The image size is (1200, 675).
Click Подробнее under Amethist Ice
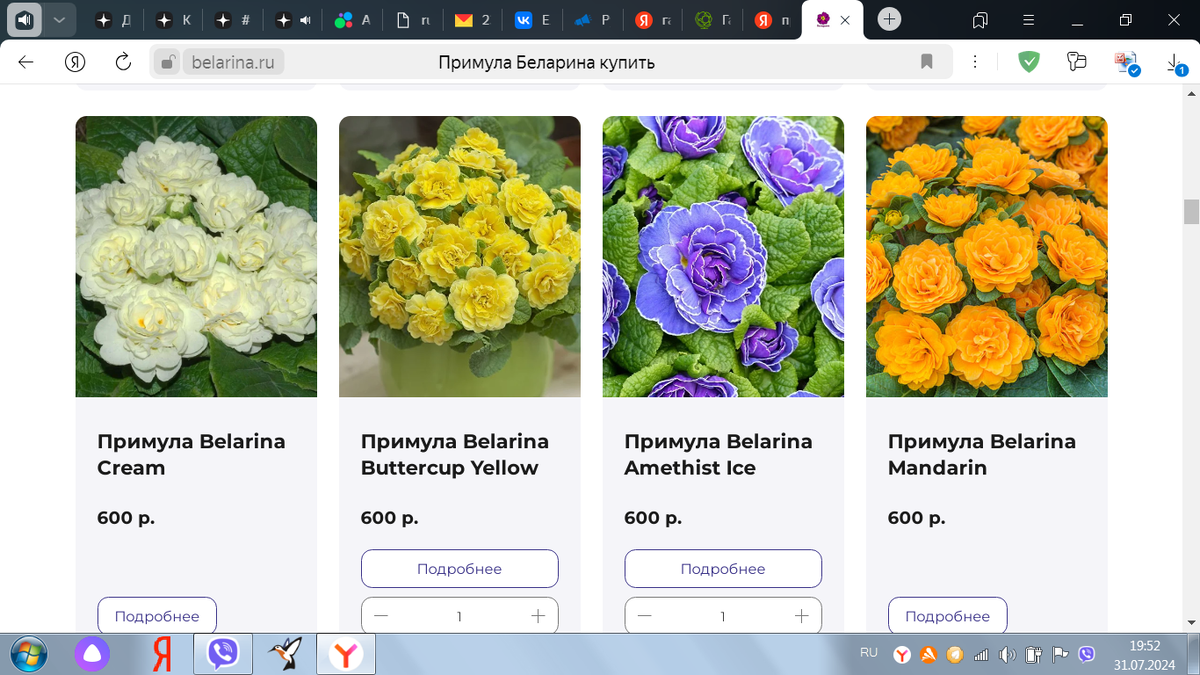(x=723, y=568)
